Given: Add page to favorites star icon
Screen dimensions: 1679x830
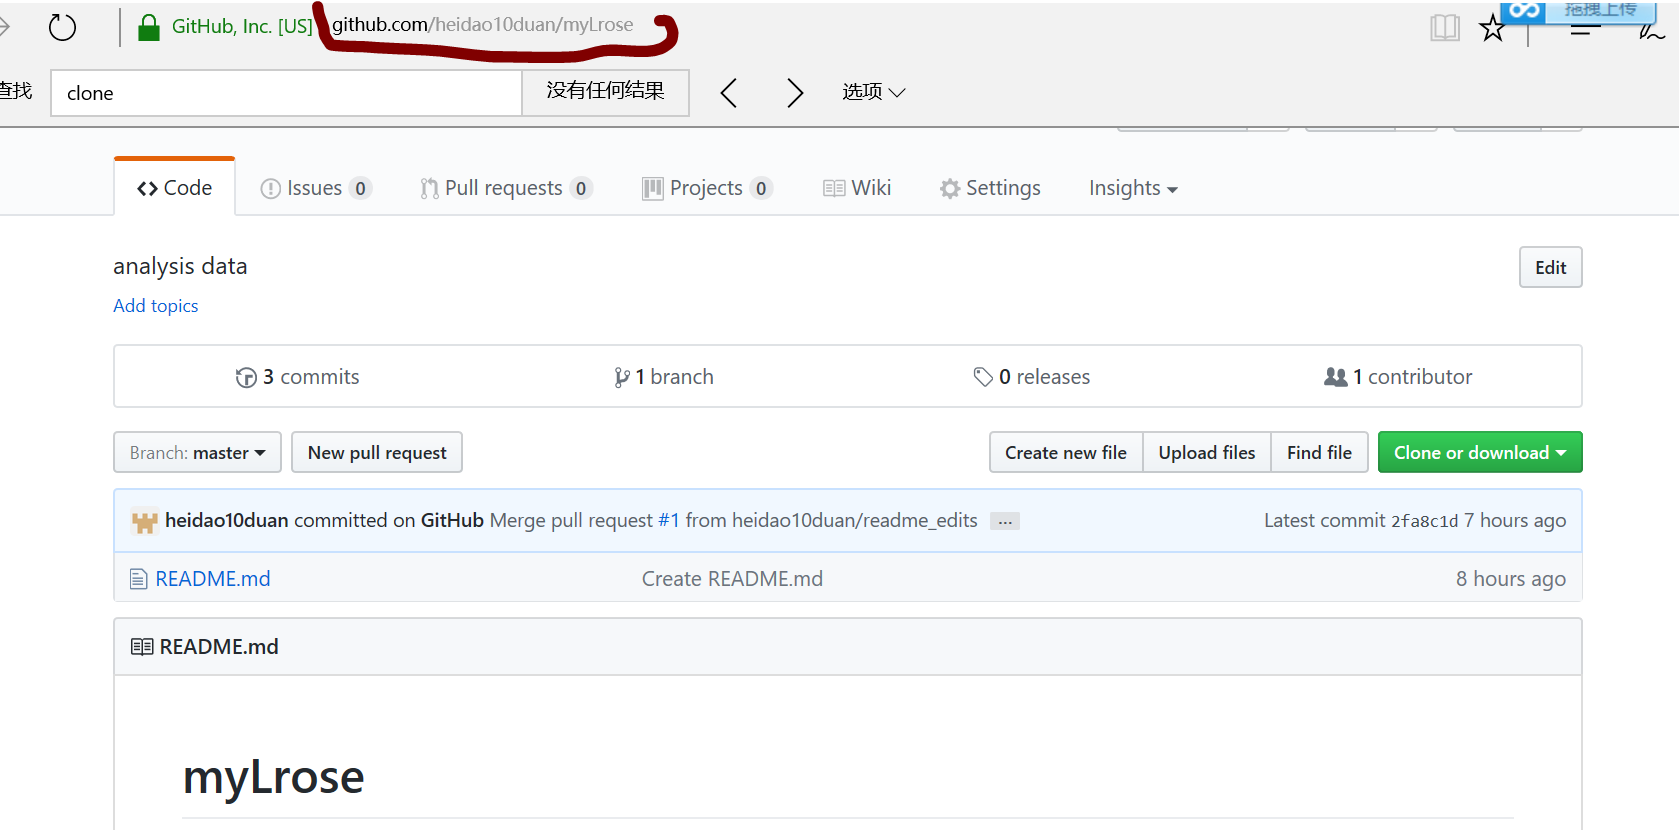Looking at the screenshot, I should pos(1493,27).
